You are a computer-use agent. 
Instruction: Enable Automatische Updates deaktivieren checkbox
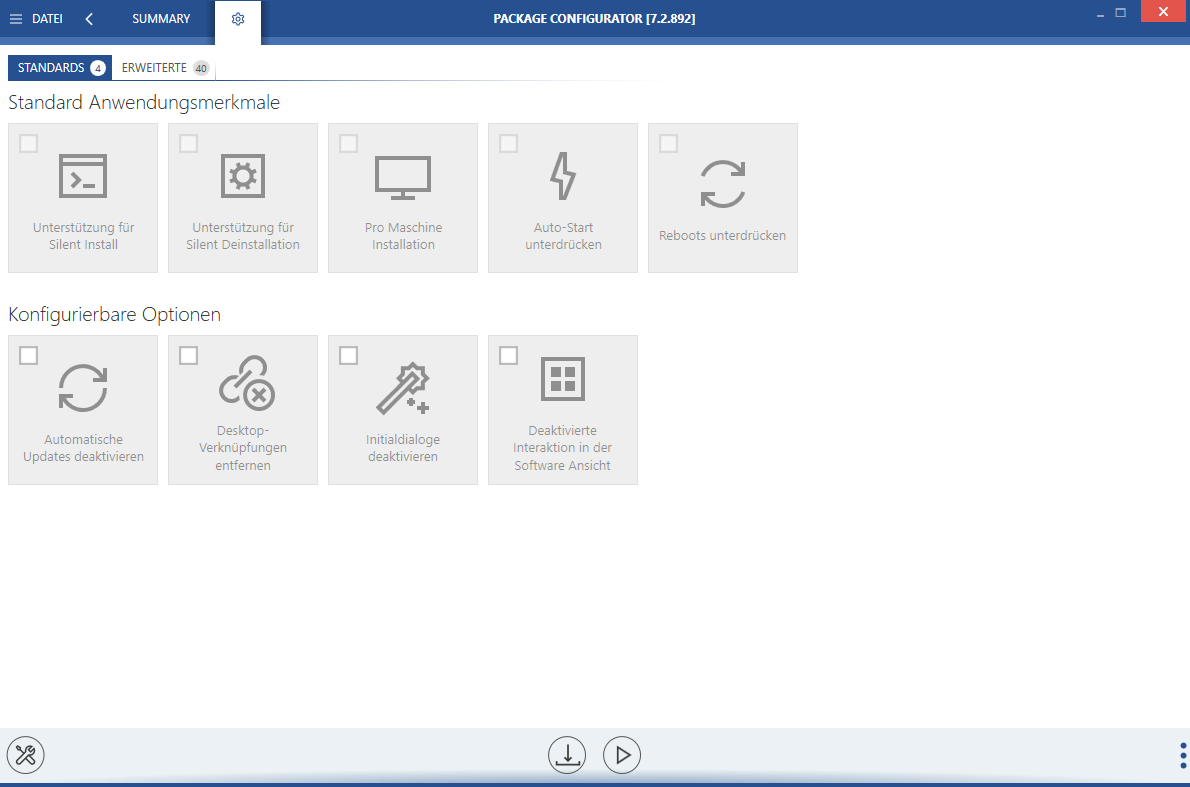coord(29,356)
